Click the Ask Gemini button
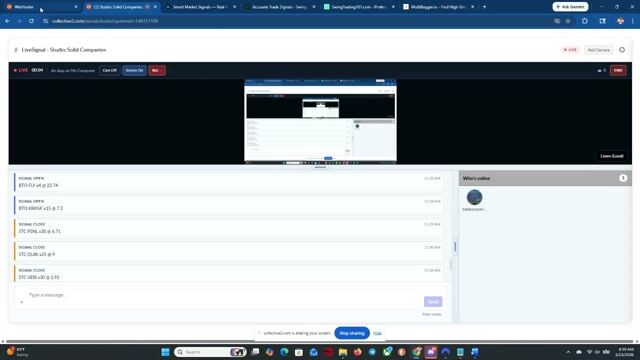Screen dimensions: 640x360 tap(570, 7)
